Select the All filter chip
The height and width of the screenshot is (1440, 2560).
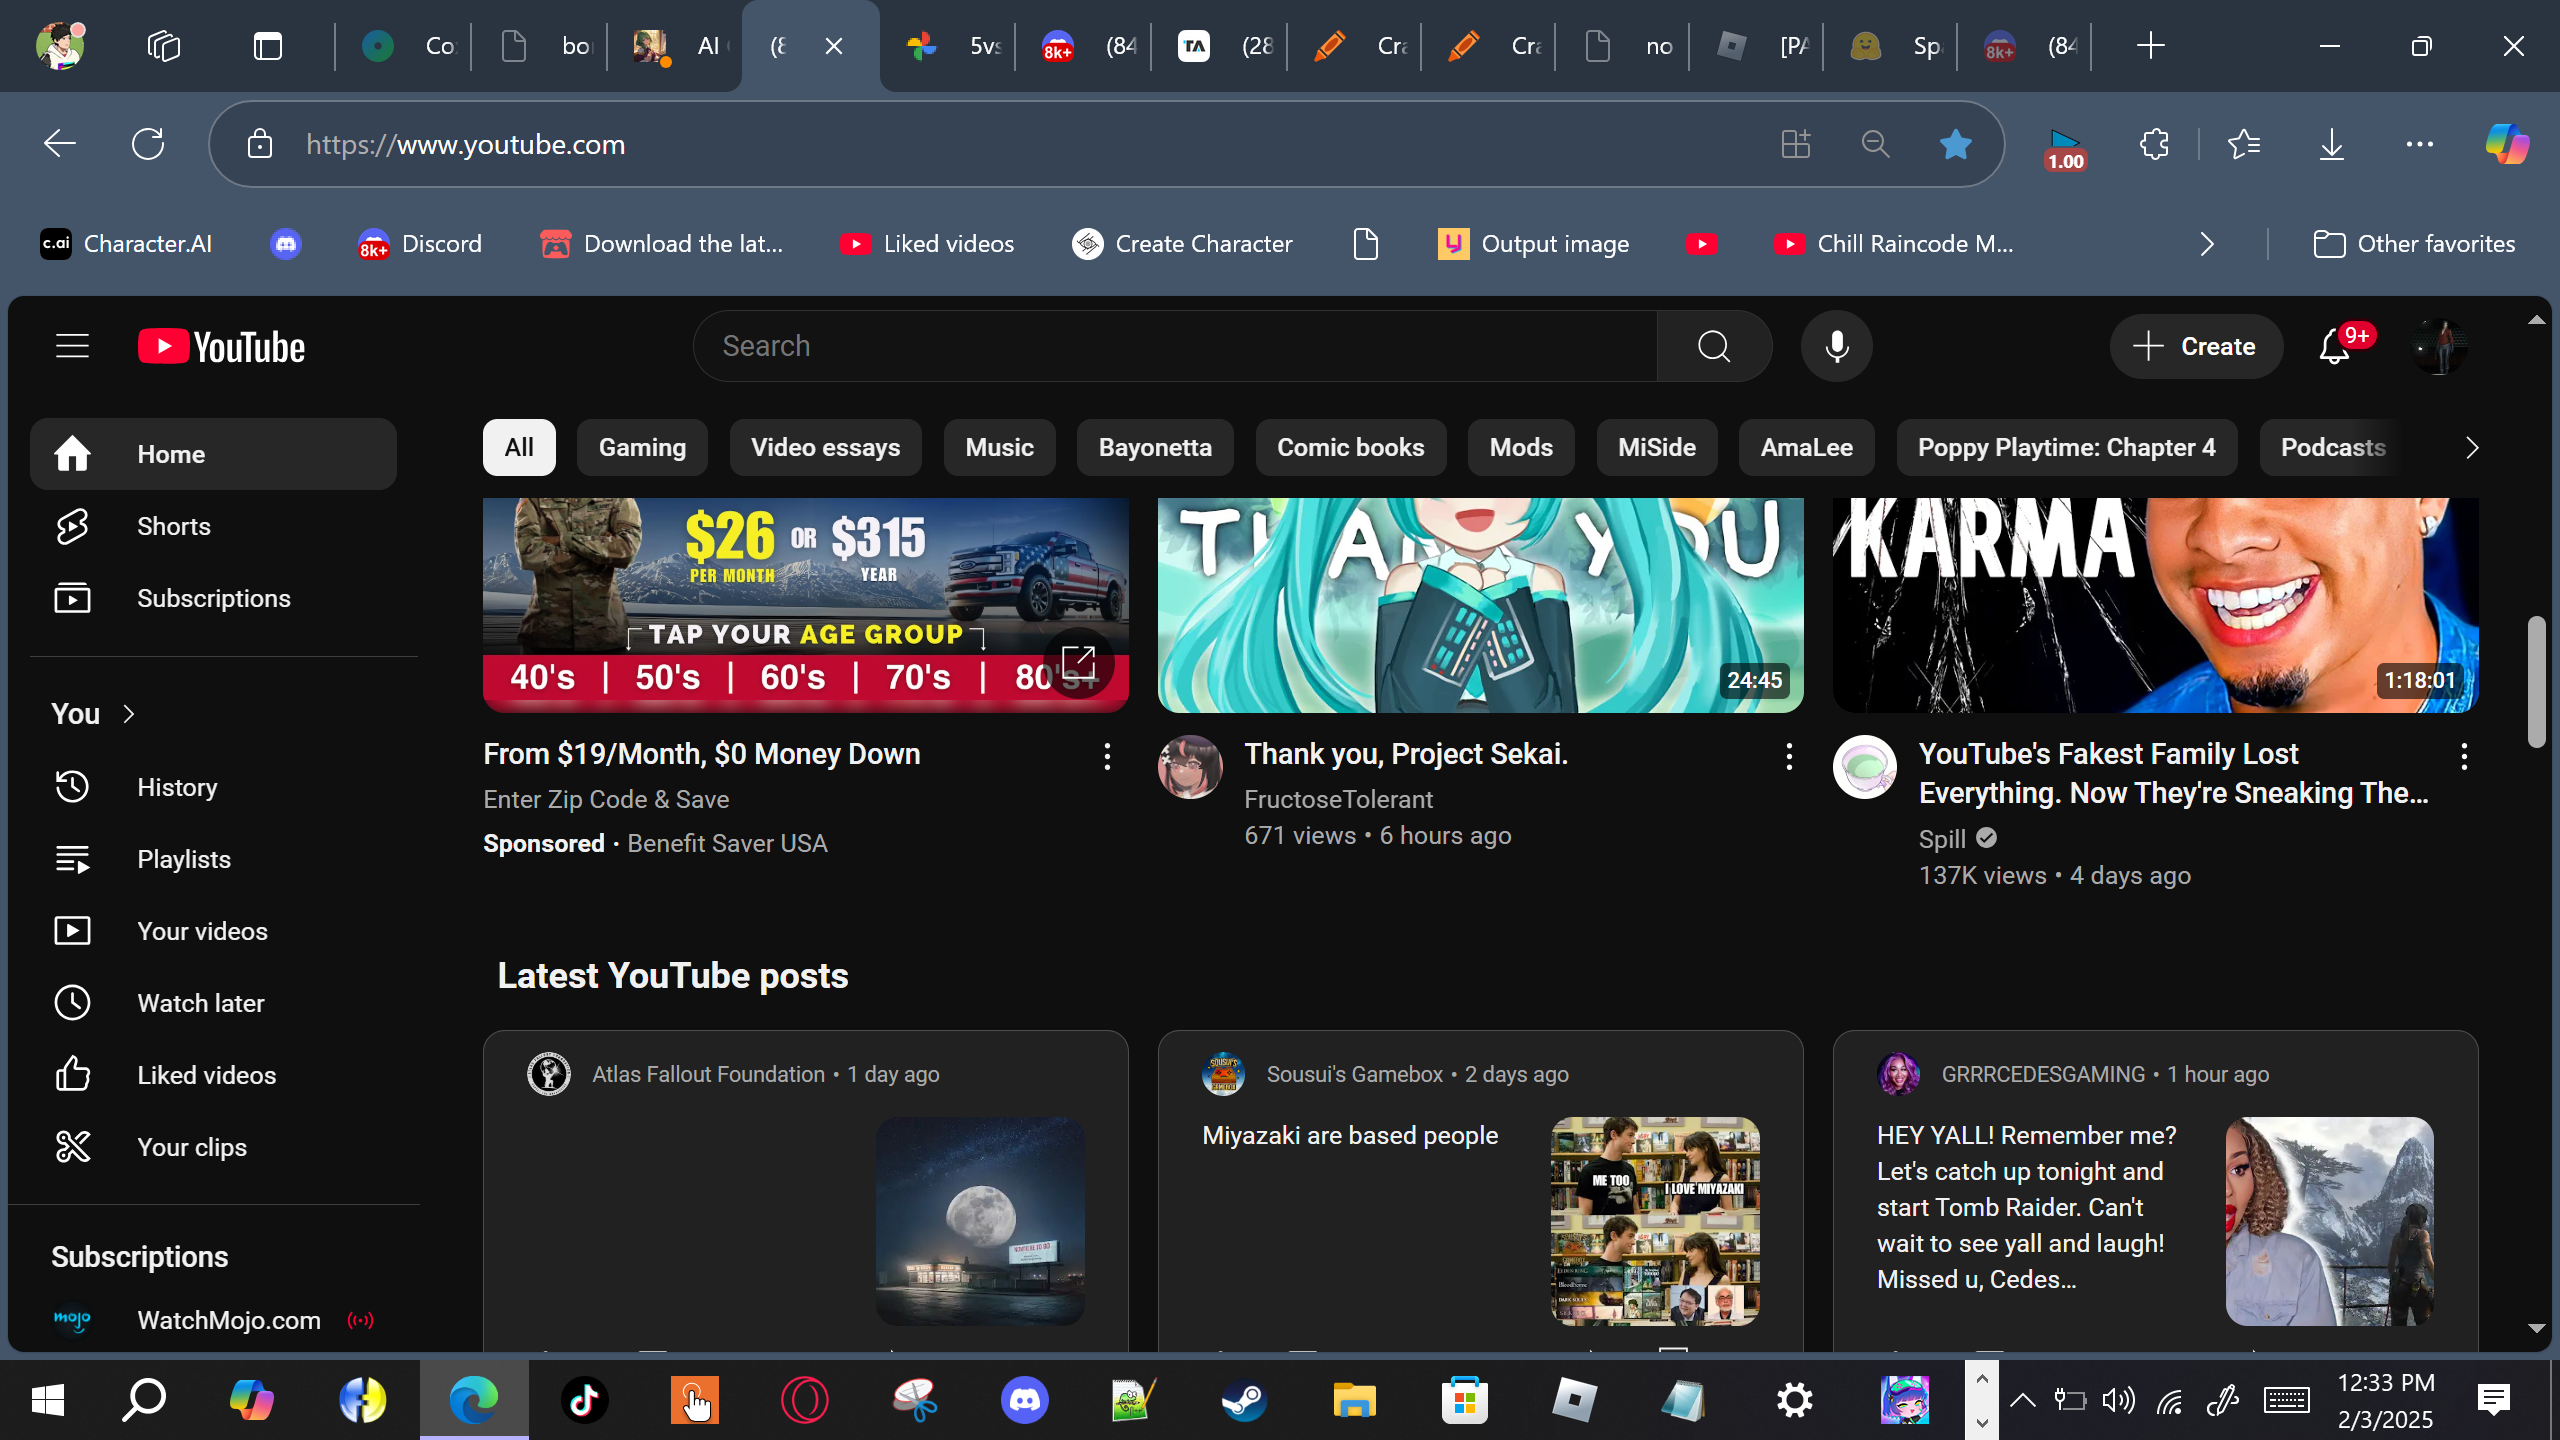pyautogui.click(x=519, y=447)
